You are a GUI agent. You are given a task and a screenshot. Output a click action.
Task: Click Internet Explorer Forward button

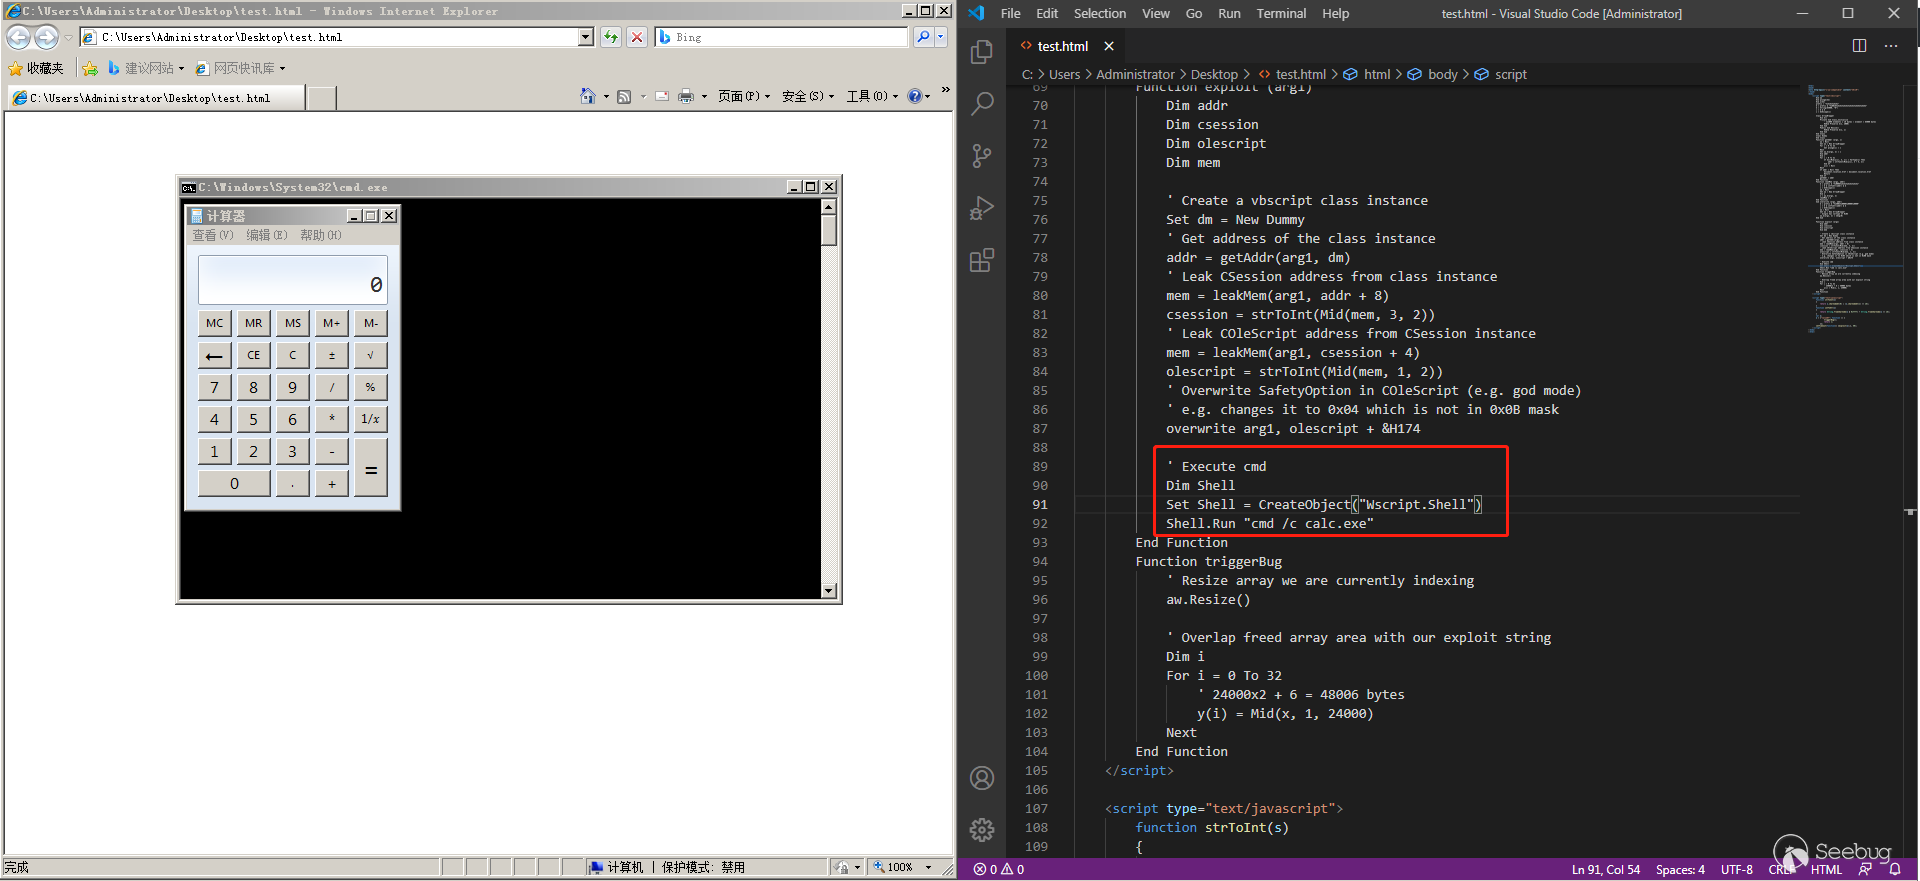(x=46, y=37)
